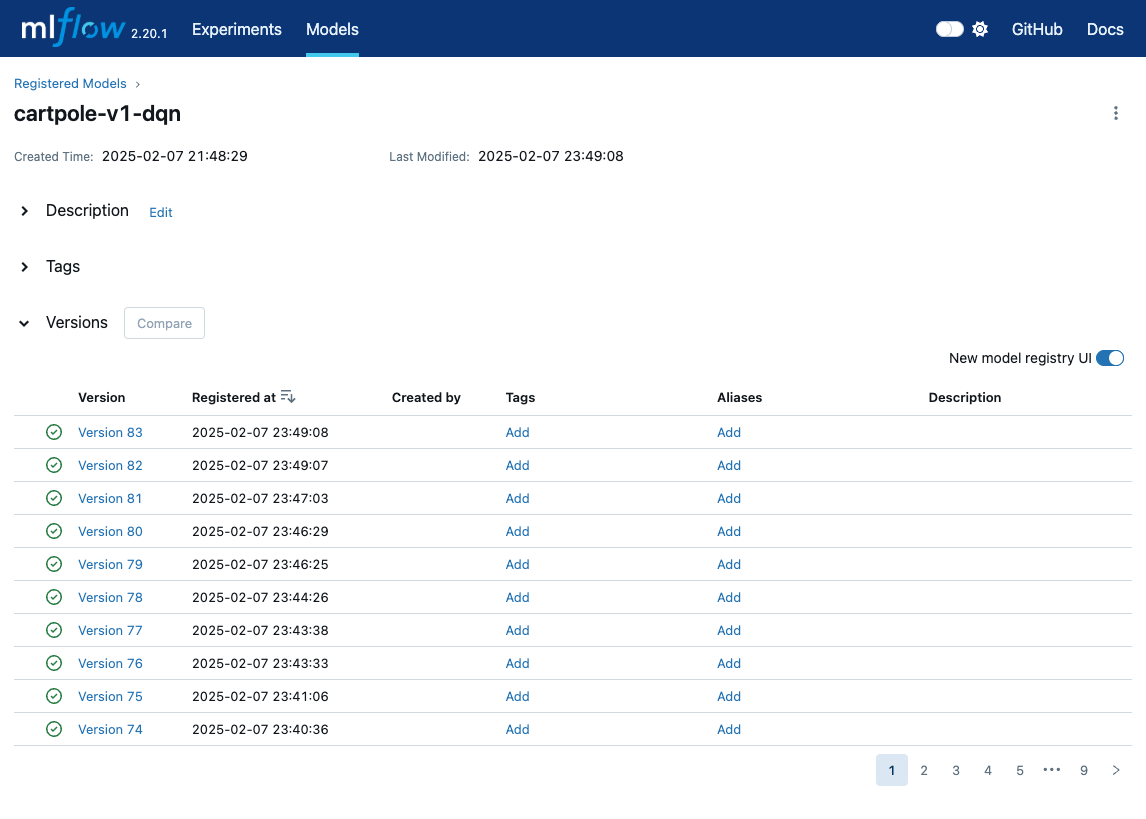The width and height of the screenshot is (1146, 819).
Task: Click the ready status icon for Version 78
Action: 54,597
